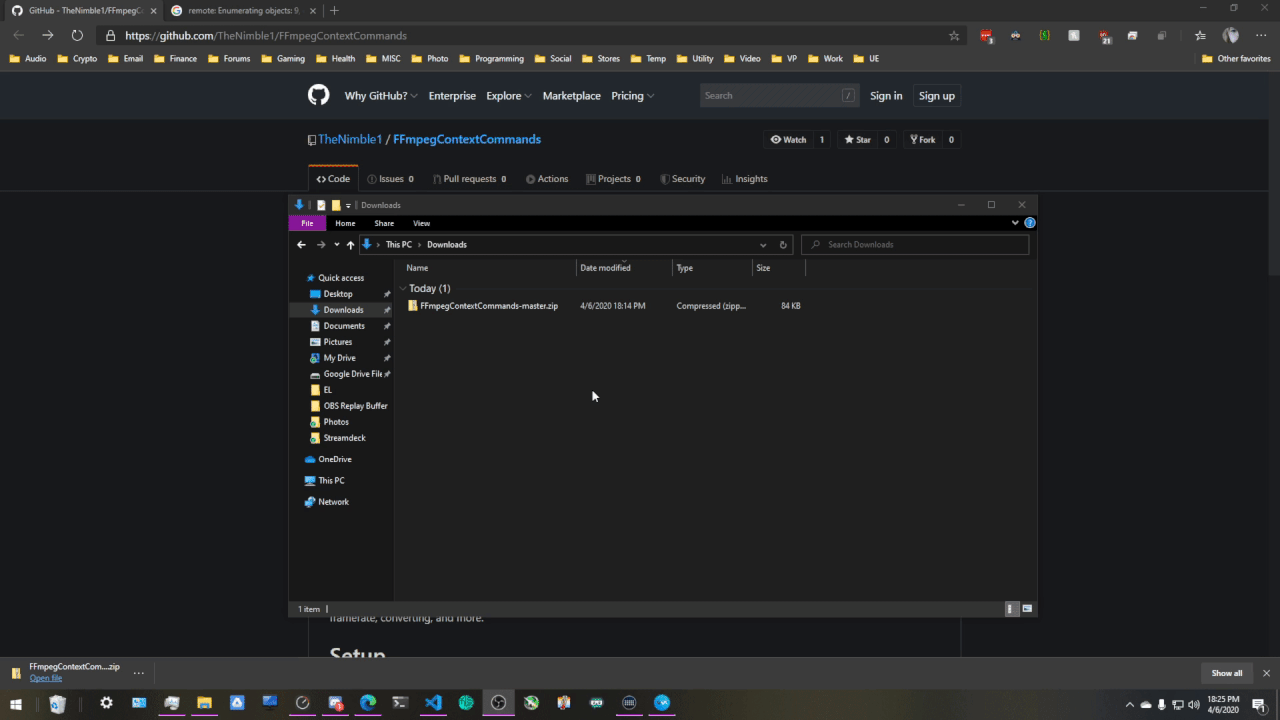1280x720 pixels.
Task: Click the Watch repository button
Action: 788,140
